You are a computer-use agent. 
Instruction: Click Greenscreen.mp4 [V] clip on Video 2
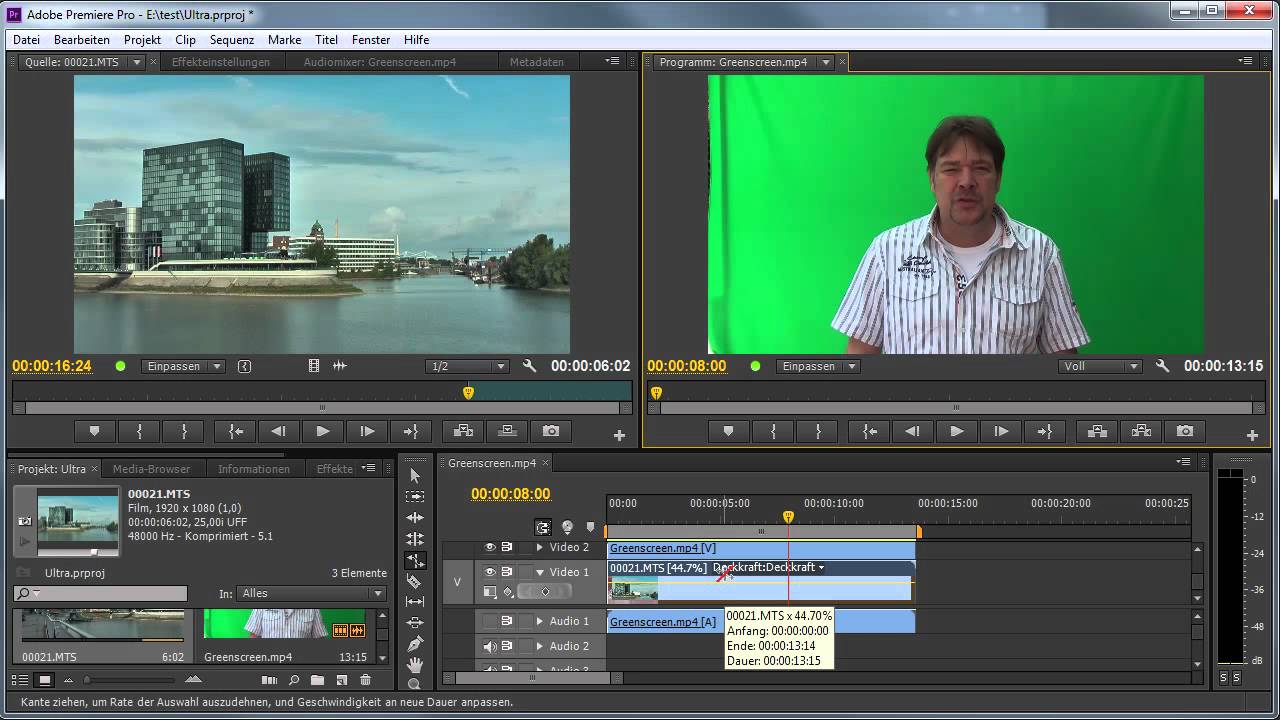point(761,548)
